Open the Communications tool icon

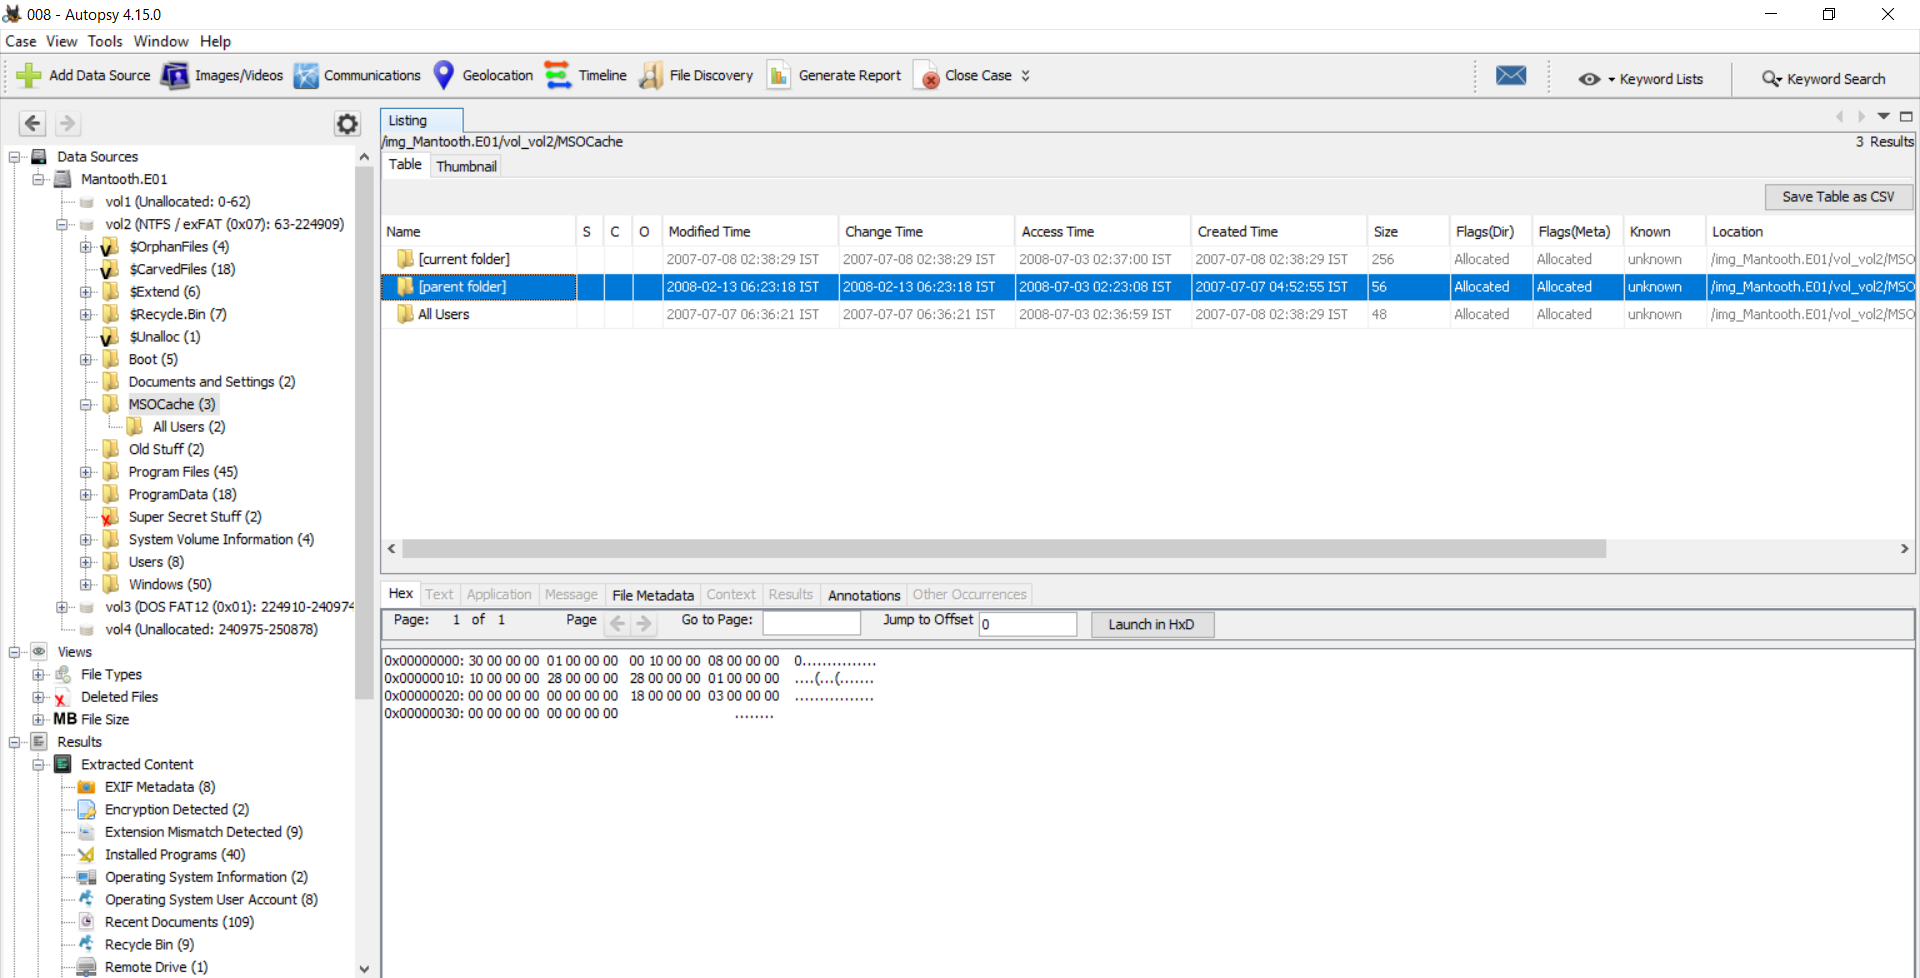306,75
